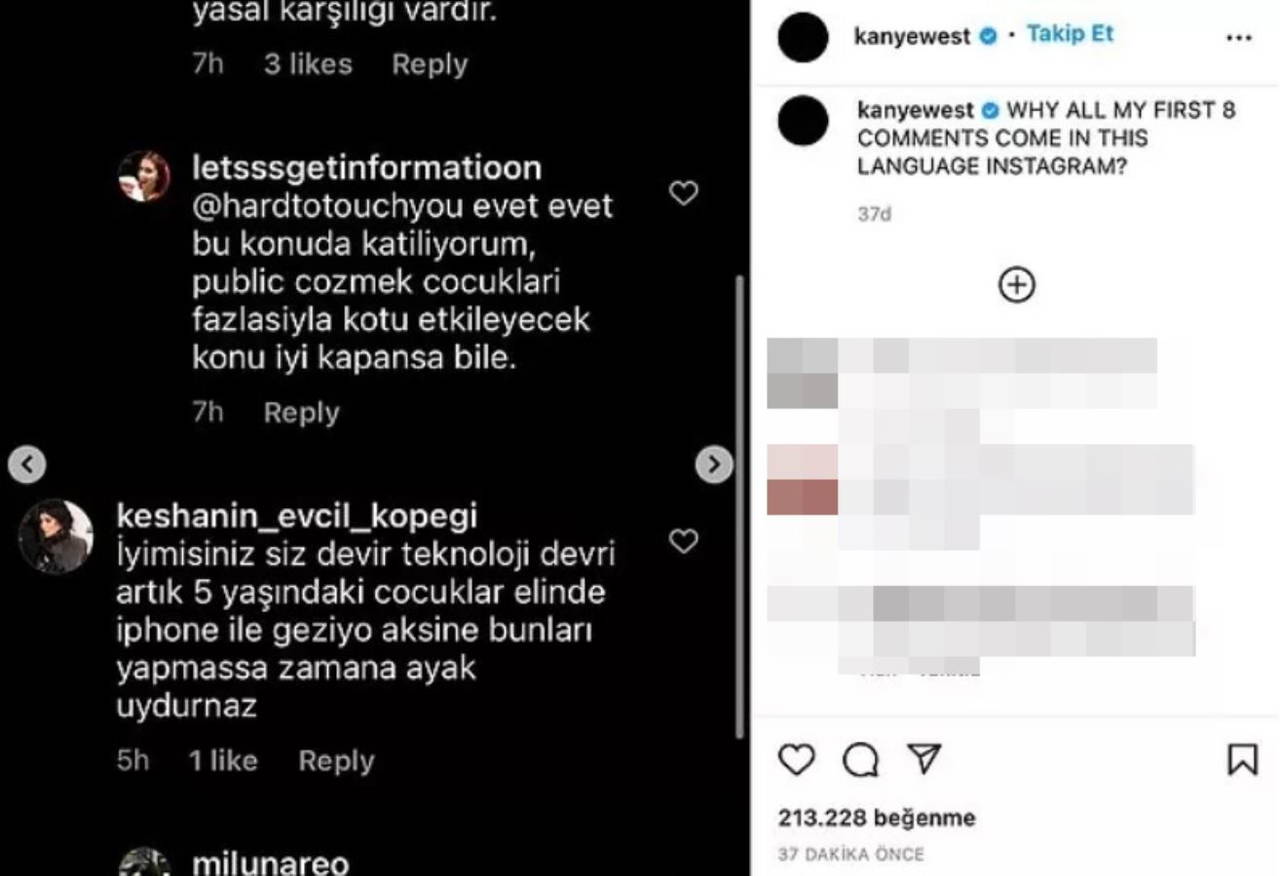Follow kanyewest via Takip Et

[x=1070, y=34]
